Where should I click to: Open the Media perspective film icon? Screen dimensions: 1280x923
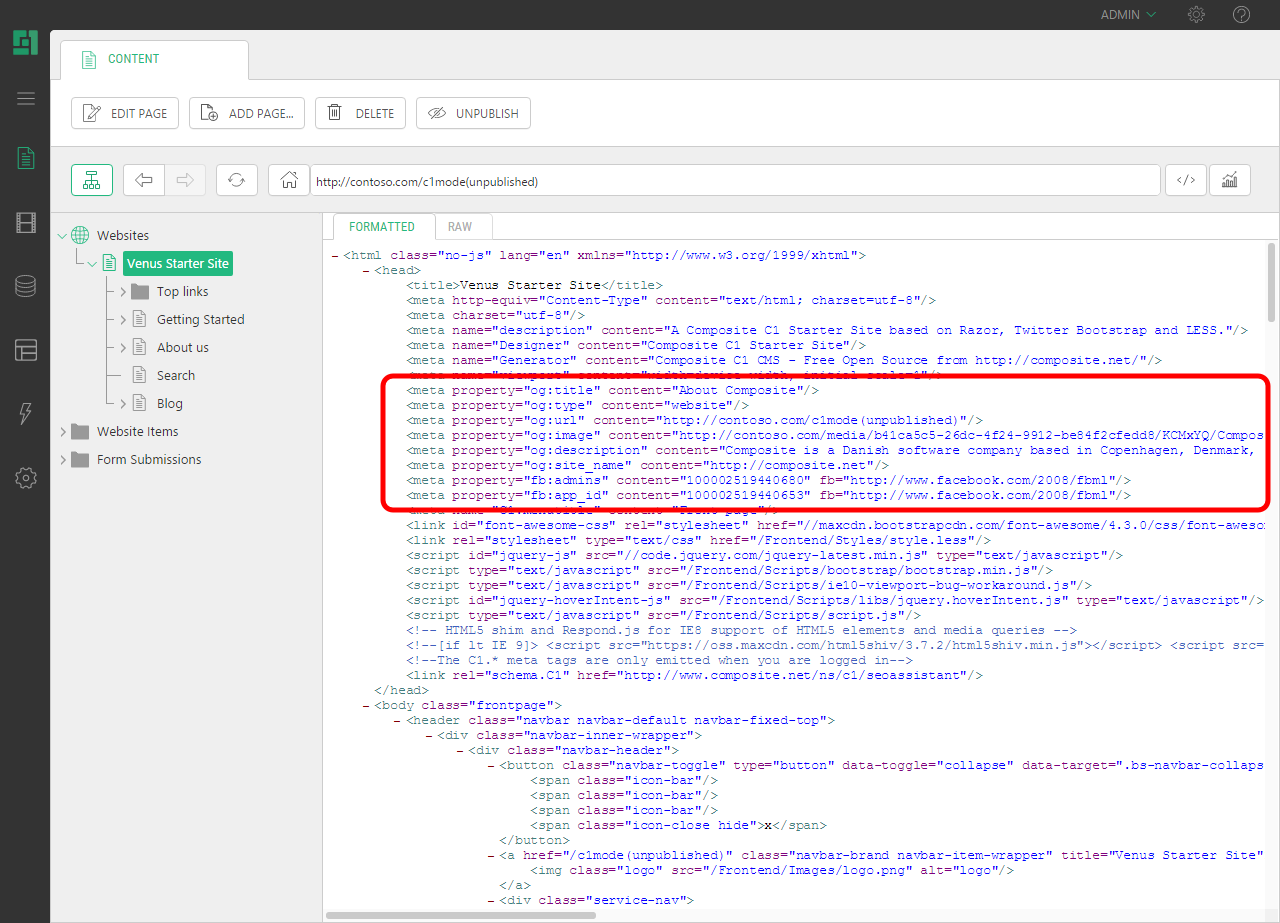(26, 223)
